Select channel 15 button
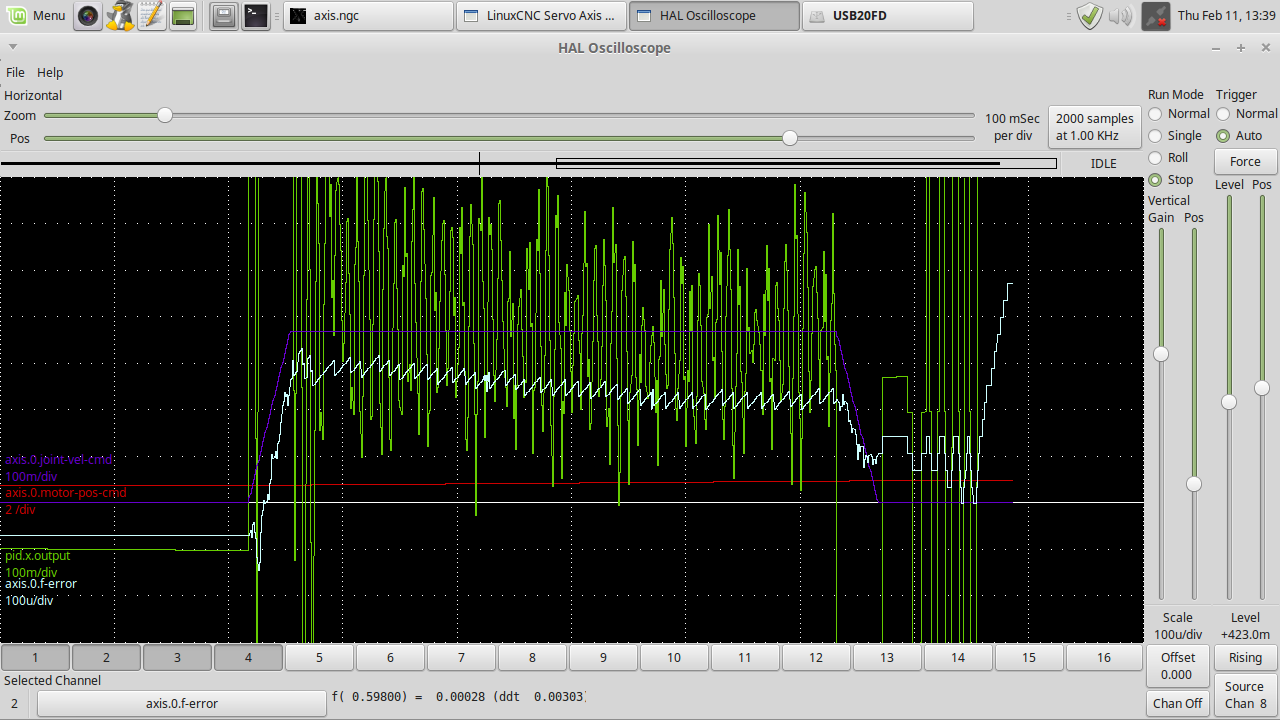Viewport: 1280px width, 720px height. [x=1029, y=657]
